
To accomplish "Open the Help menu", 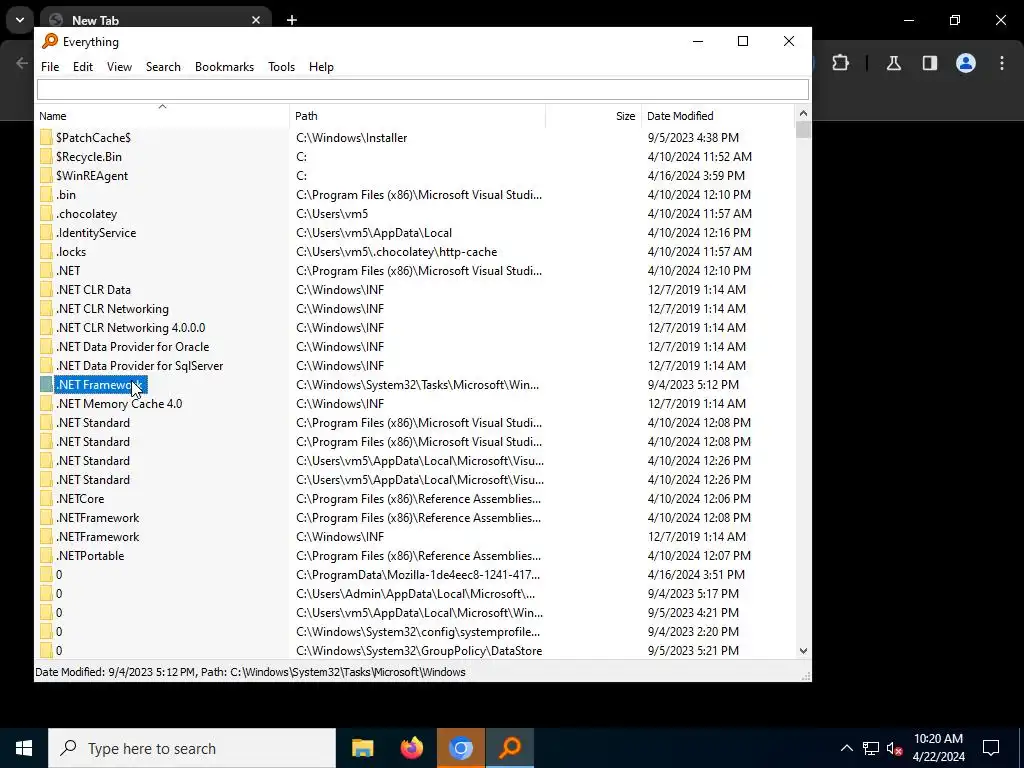I will 321,67.
